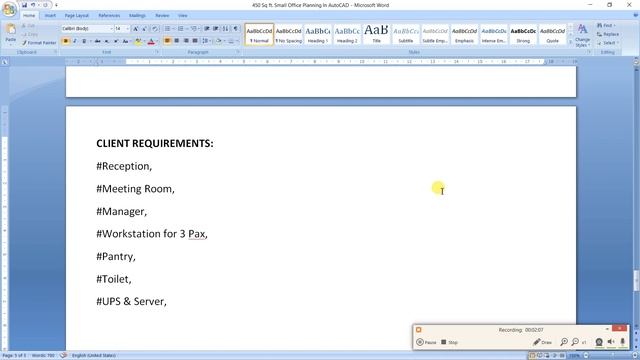This screenshot has width=640, height=360.
Task: Open Word Help icon
Action: [635, 15]
